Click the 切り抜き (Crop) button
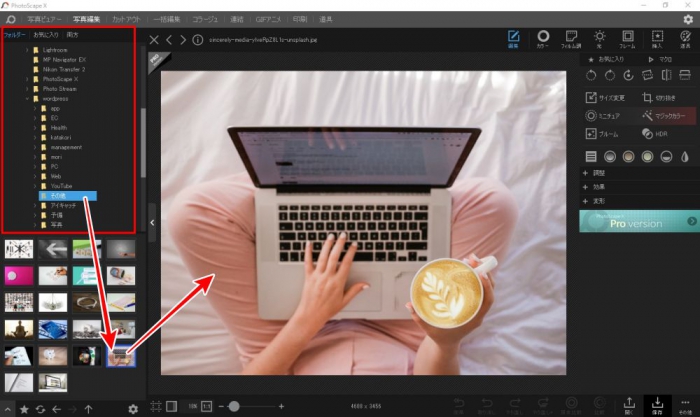The width and height of the screenshot is (700, 417). pos(659,97)
